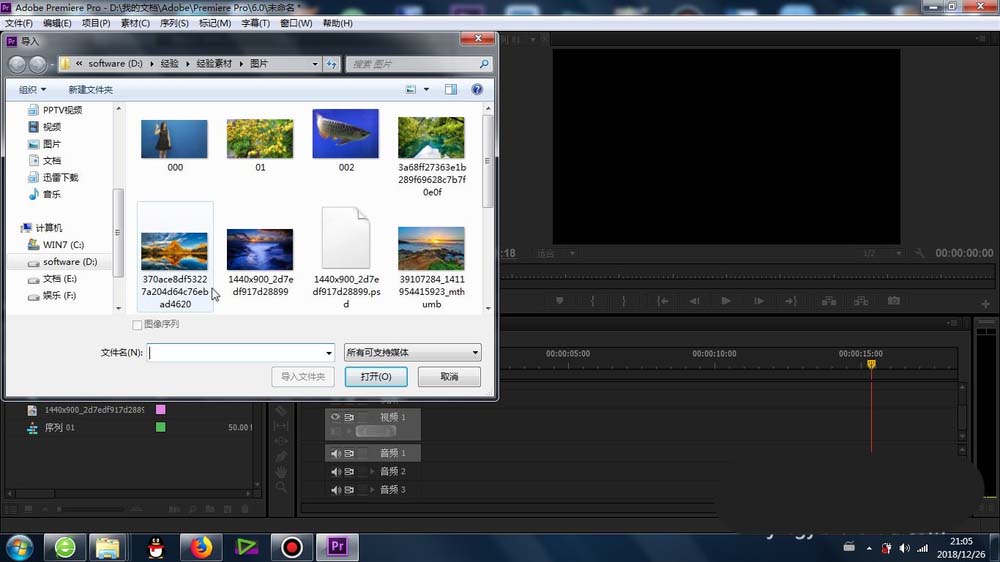
Task: Toggle sync lock for 音频 1 track
Action: pos(349,453)
